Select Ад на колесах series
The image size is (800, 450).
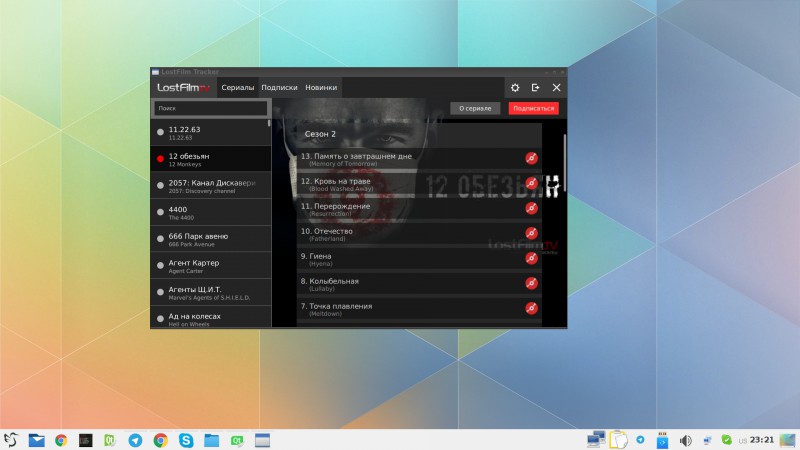(x=211, y=317)
